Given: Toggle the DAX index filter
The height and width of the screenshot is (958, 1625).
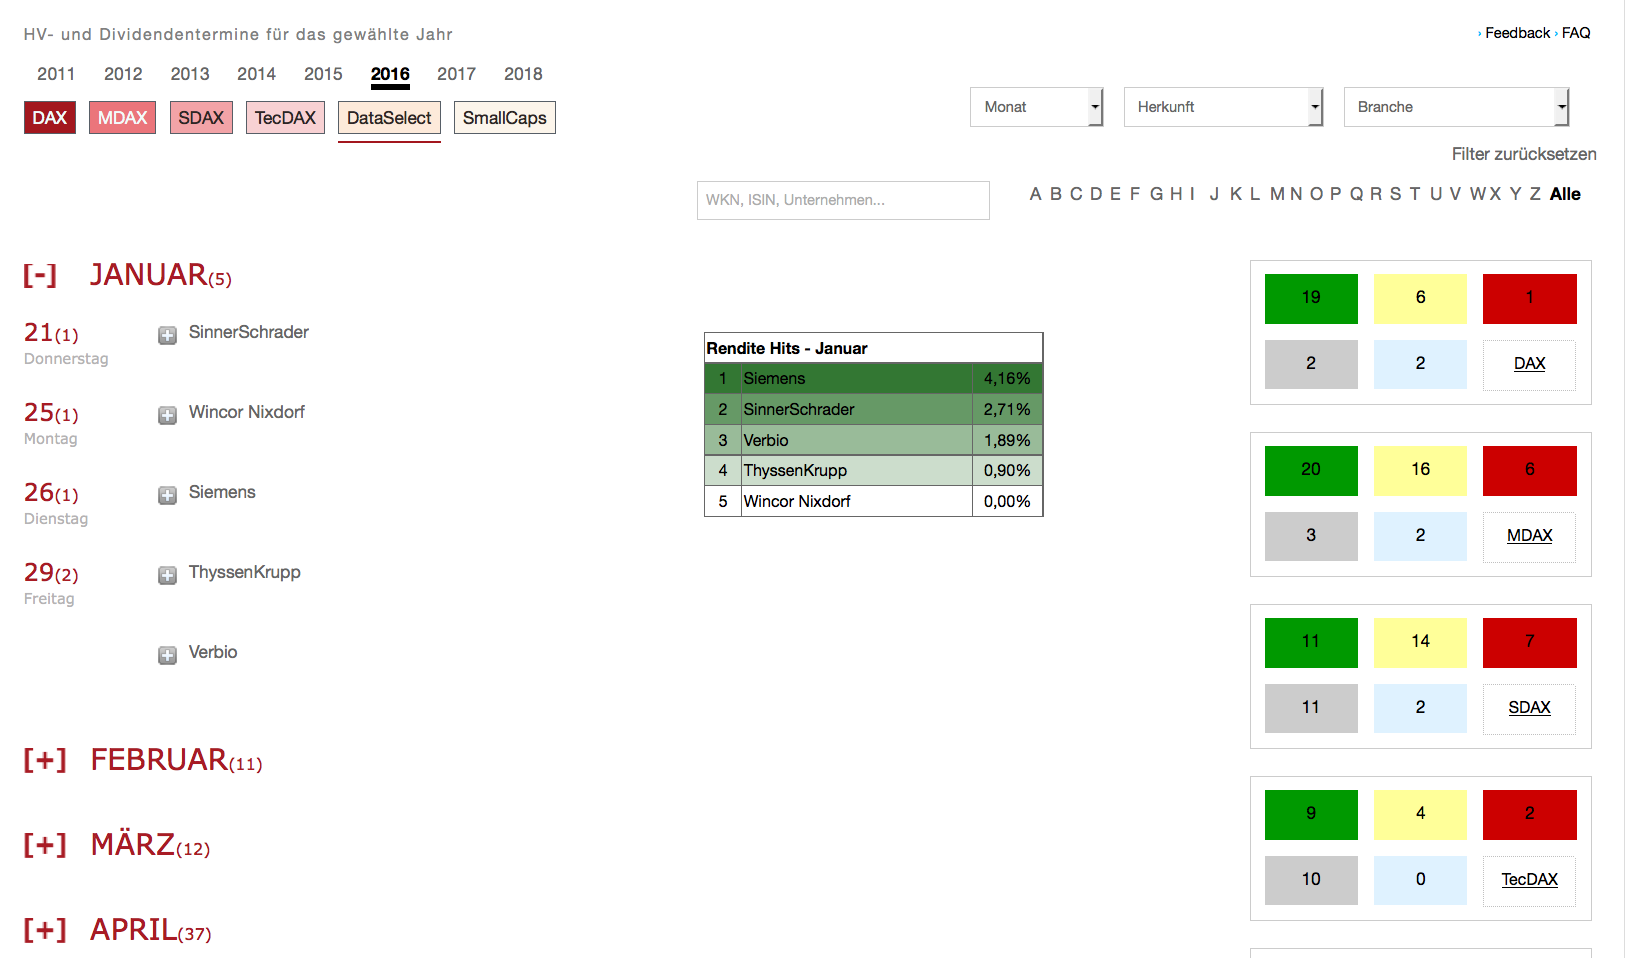Looking at the screenshot, I should (x=50, y=118).
